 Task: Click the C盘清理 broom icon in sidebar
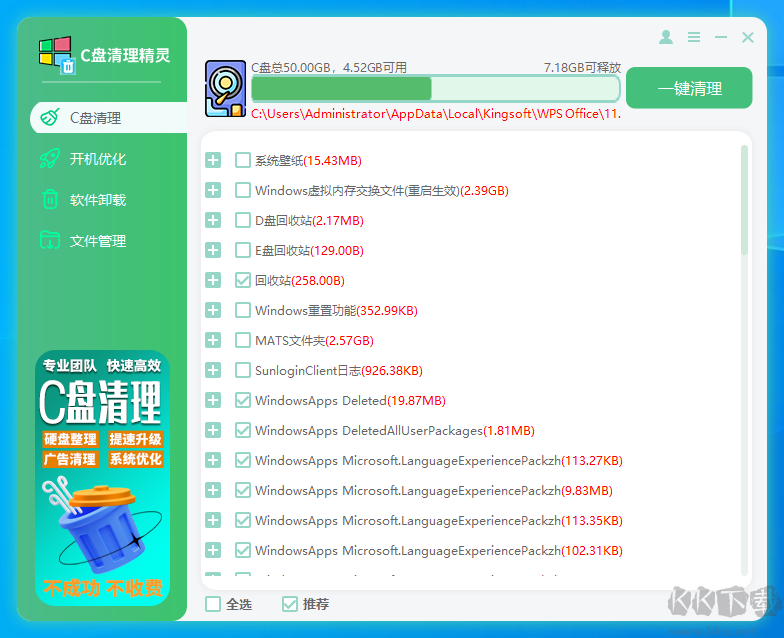[x=49, y=117]
